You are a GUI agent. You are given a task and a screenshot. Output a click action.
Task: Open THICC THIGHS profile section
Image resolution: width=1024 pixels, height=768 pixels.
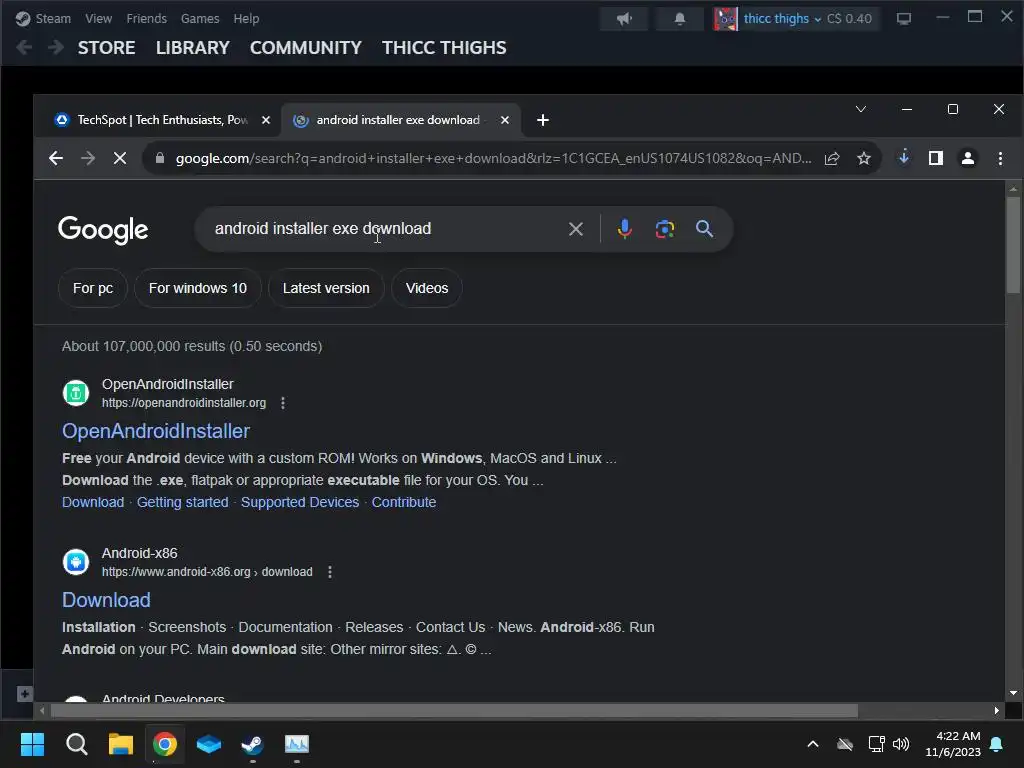(x=444, y=48)
